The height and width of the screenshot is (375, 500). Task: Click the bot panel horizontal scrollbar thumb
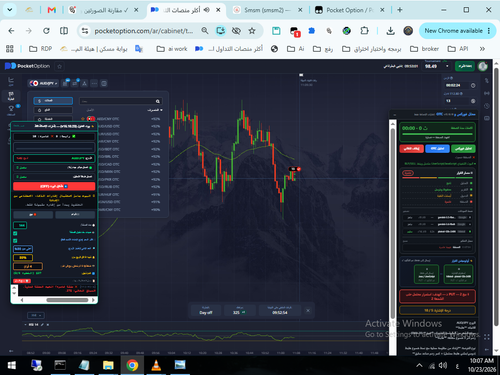coord(67,300)
